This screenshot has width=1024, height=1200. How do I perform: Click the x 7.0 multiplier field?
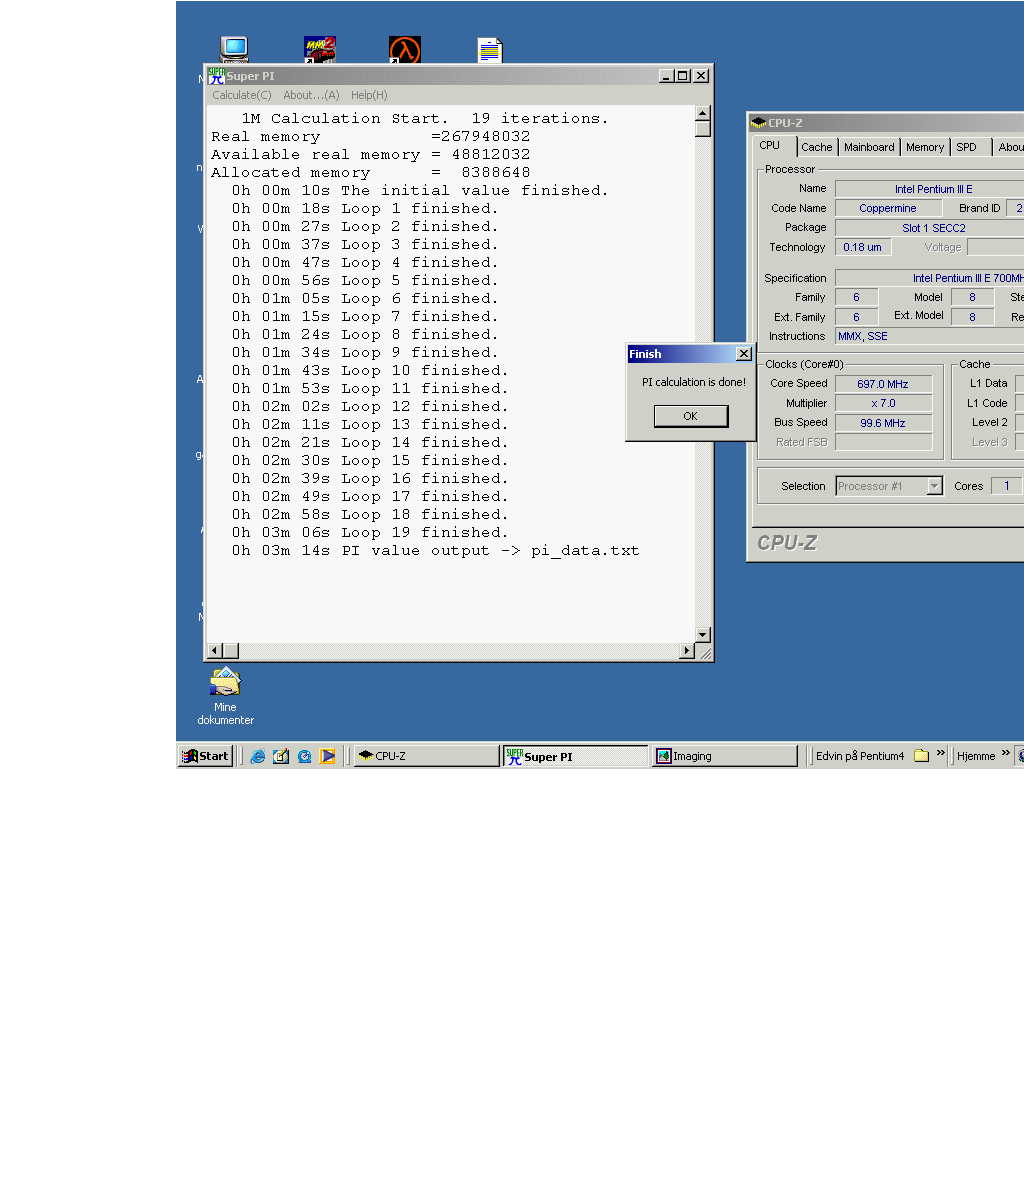point(883,403)
